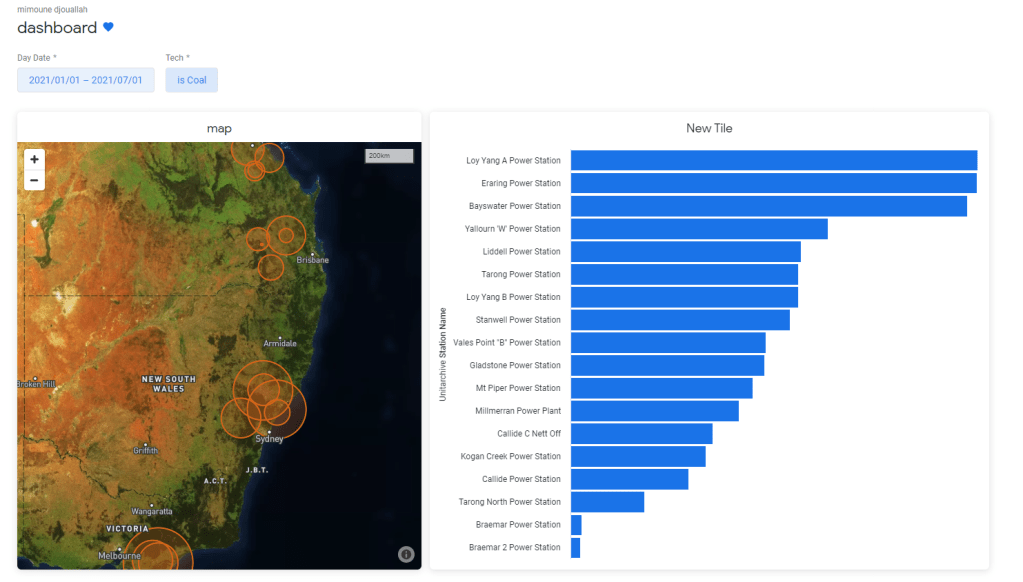Click the Millmerran Power Plant bar
Screen dimensions: 1023x582
coord(654,411)
